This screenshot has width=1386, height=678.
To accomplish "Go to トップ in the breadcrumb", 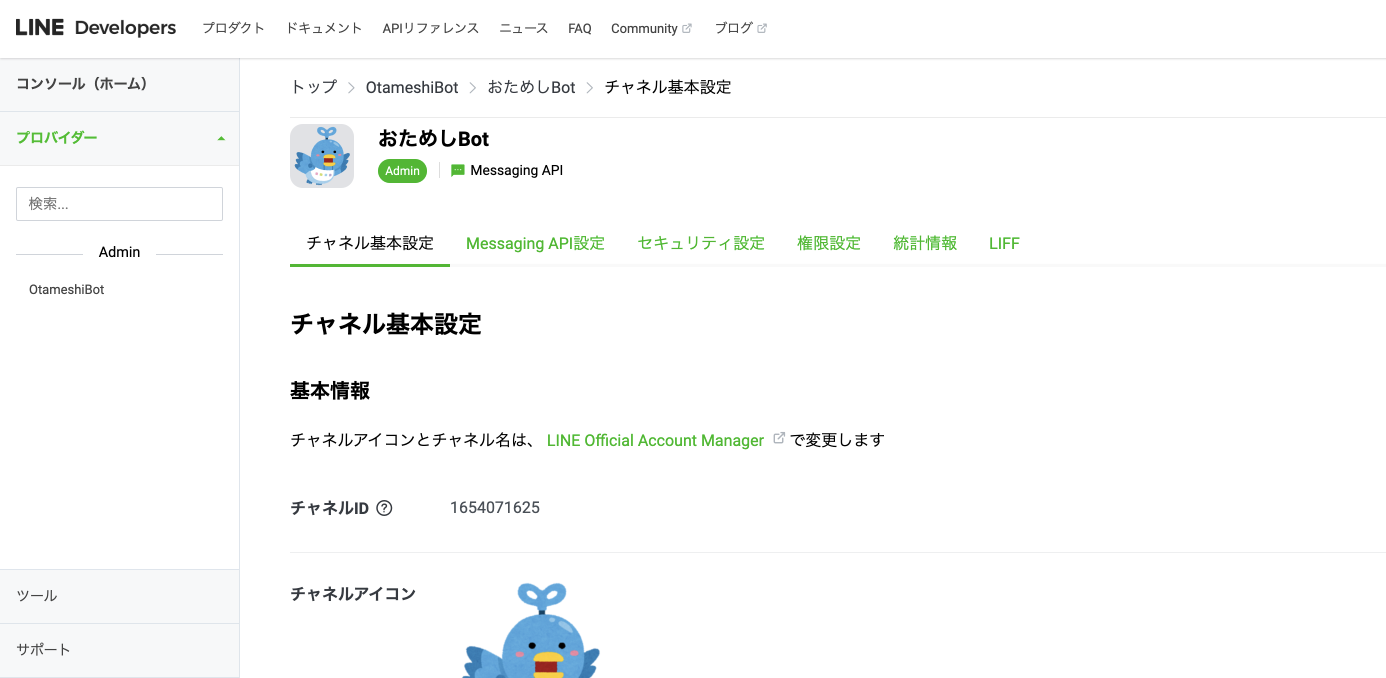I will [313, 88].
